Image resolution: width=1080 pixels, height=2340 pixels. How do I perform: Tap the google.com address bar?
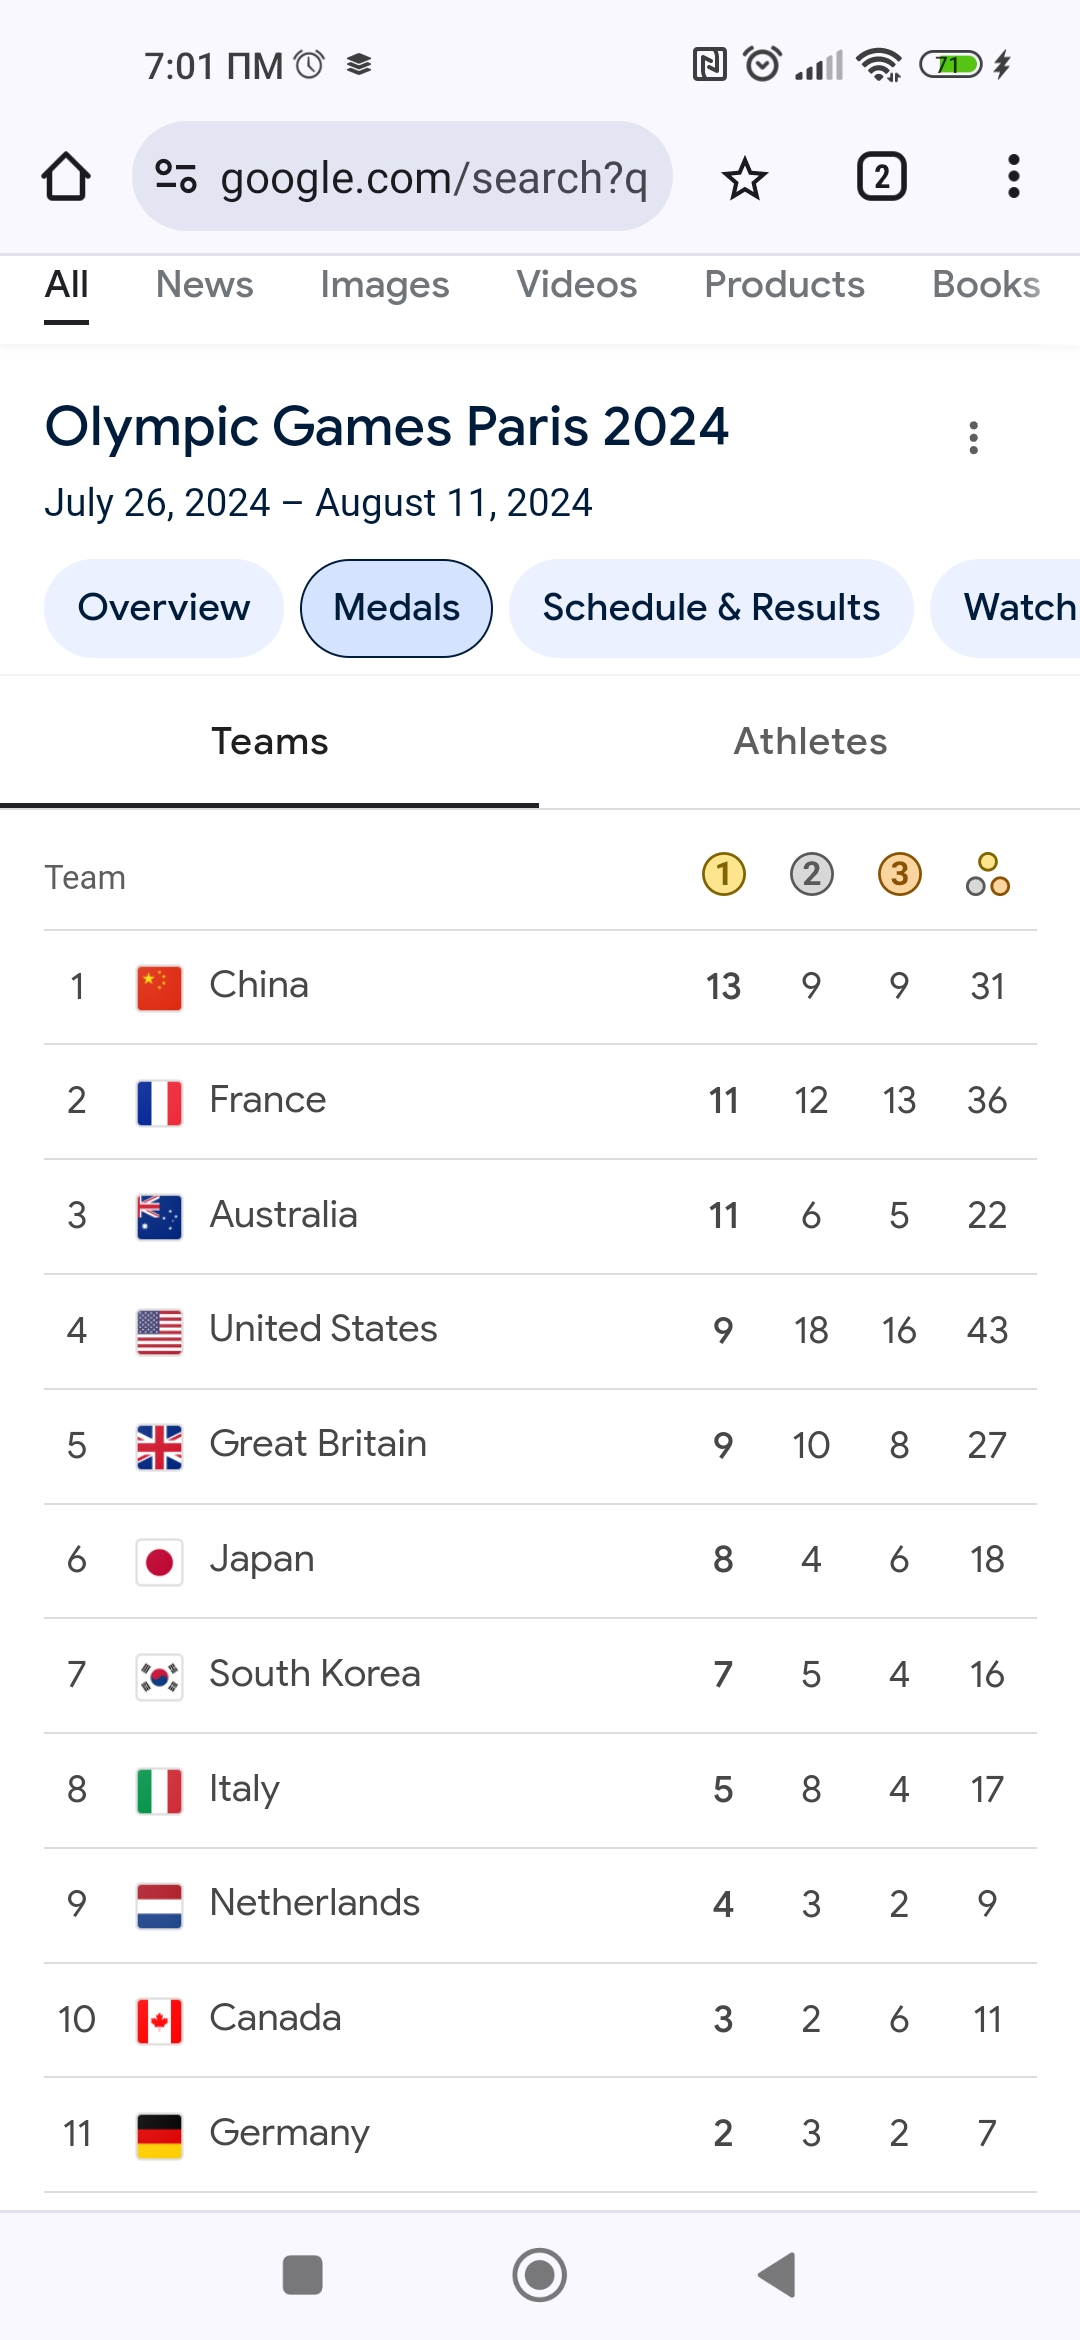pyautogui.click(x=432, y=177)
